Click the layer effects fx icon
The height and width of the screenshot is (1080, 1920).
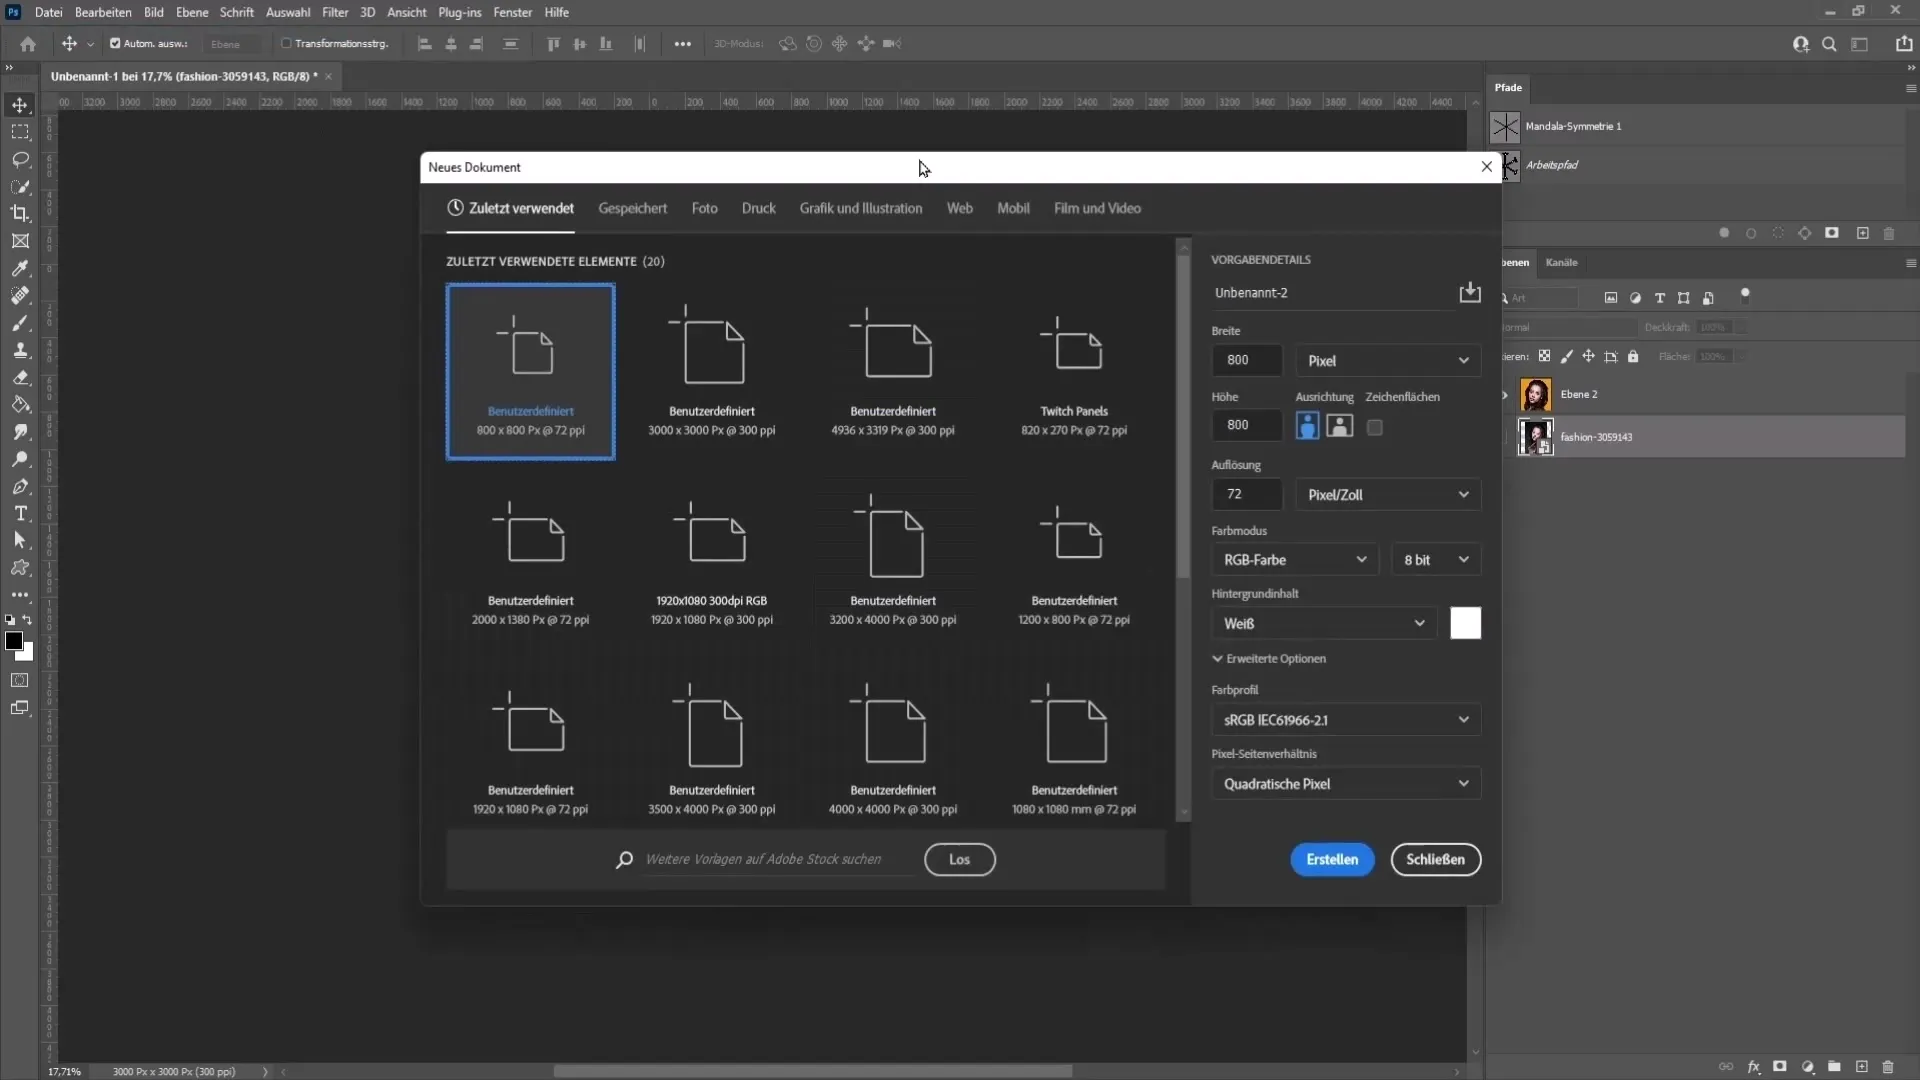[x=1753, y=1067]
